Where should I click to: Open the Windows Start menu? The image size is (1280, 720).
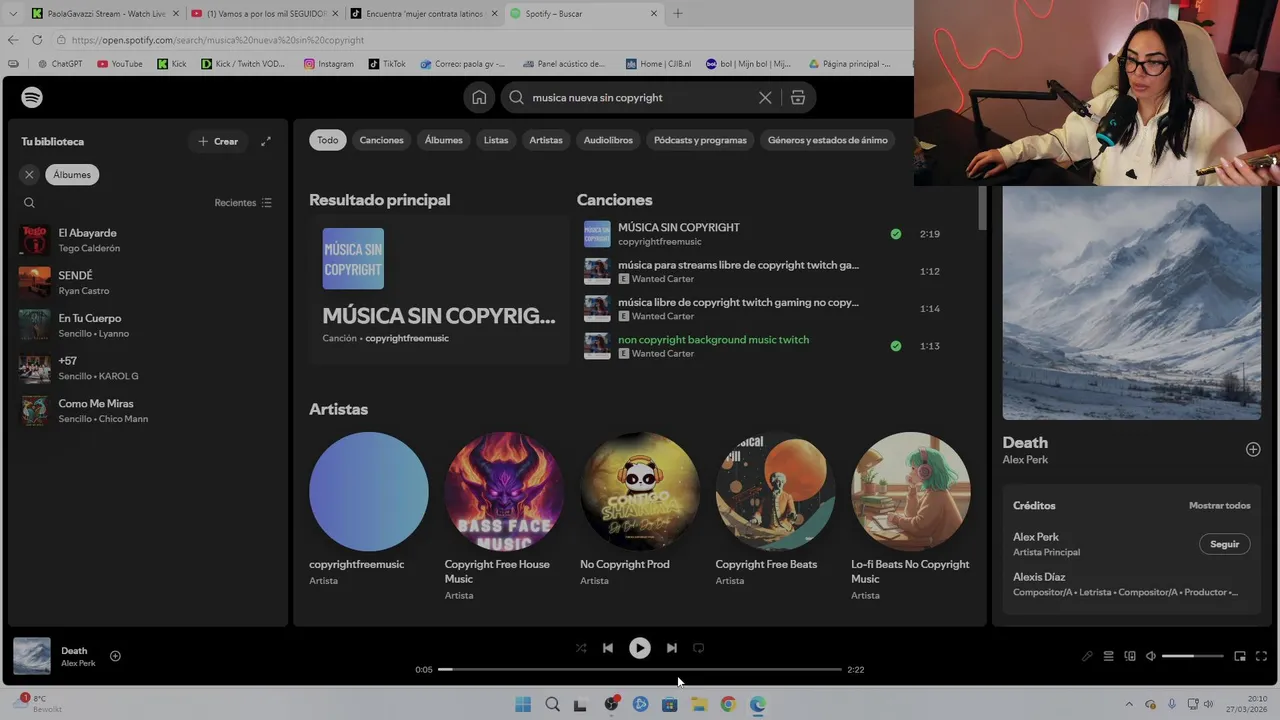[x=523, y=704]
